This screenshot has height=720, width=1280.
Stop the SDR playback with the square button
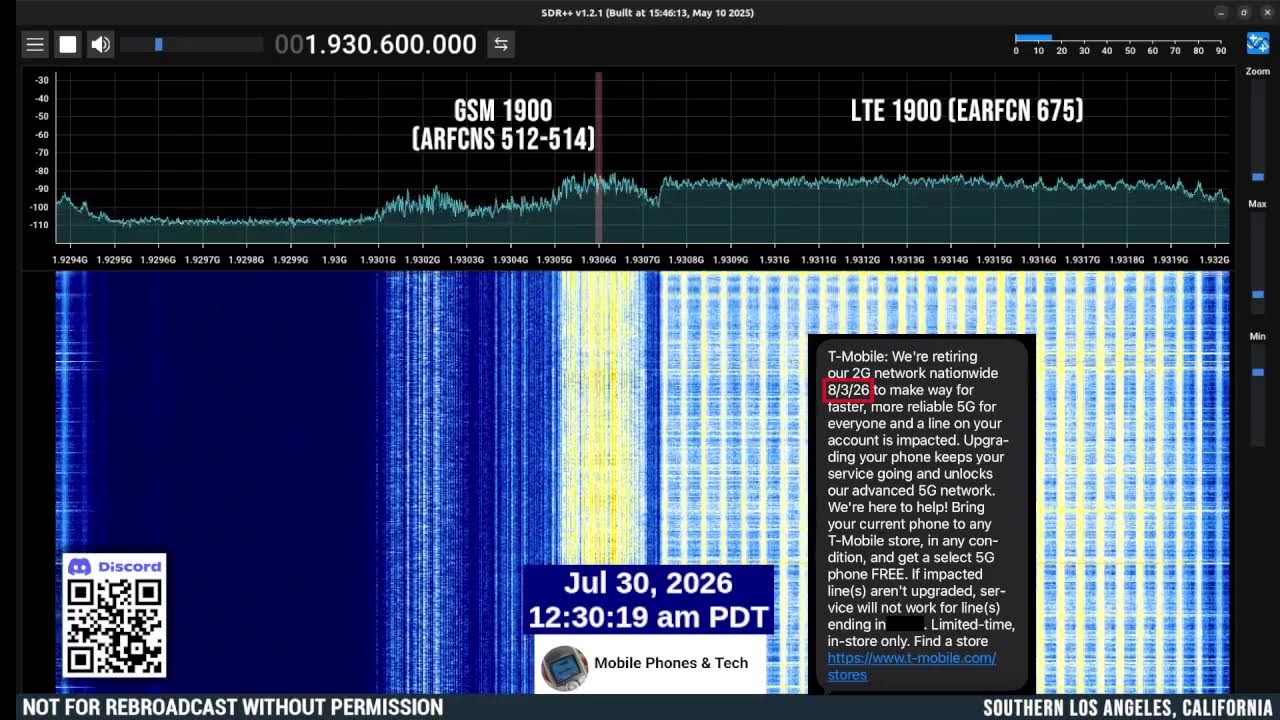(x=68, y=44)
